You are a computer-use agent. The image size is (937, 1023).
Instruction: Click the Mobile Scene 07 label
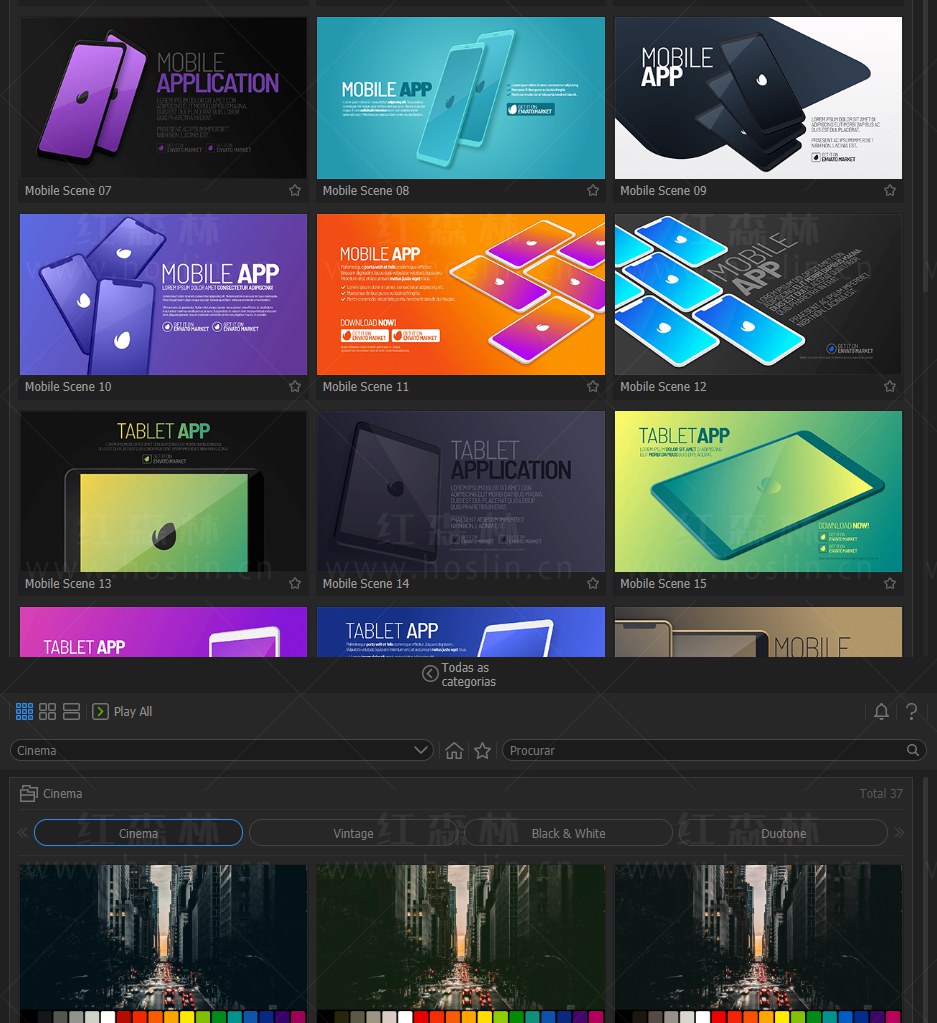click(68, 191)
